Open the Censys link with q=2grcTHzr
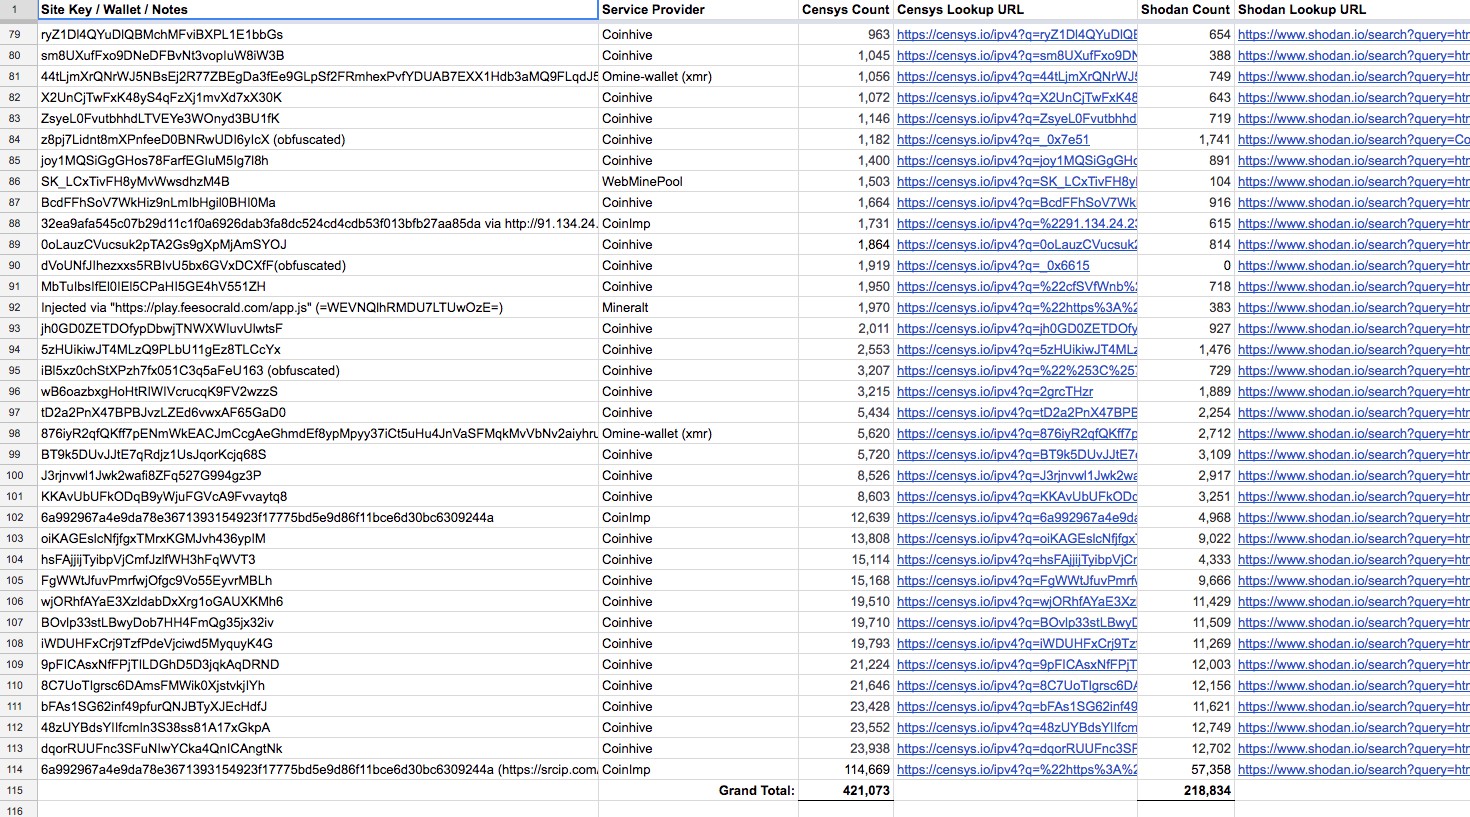This screenshot has width=1470, height=817. pyautogui.click(x=995, y=391)
